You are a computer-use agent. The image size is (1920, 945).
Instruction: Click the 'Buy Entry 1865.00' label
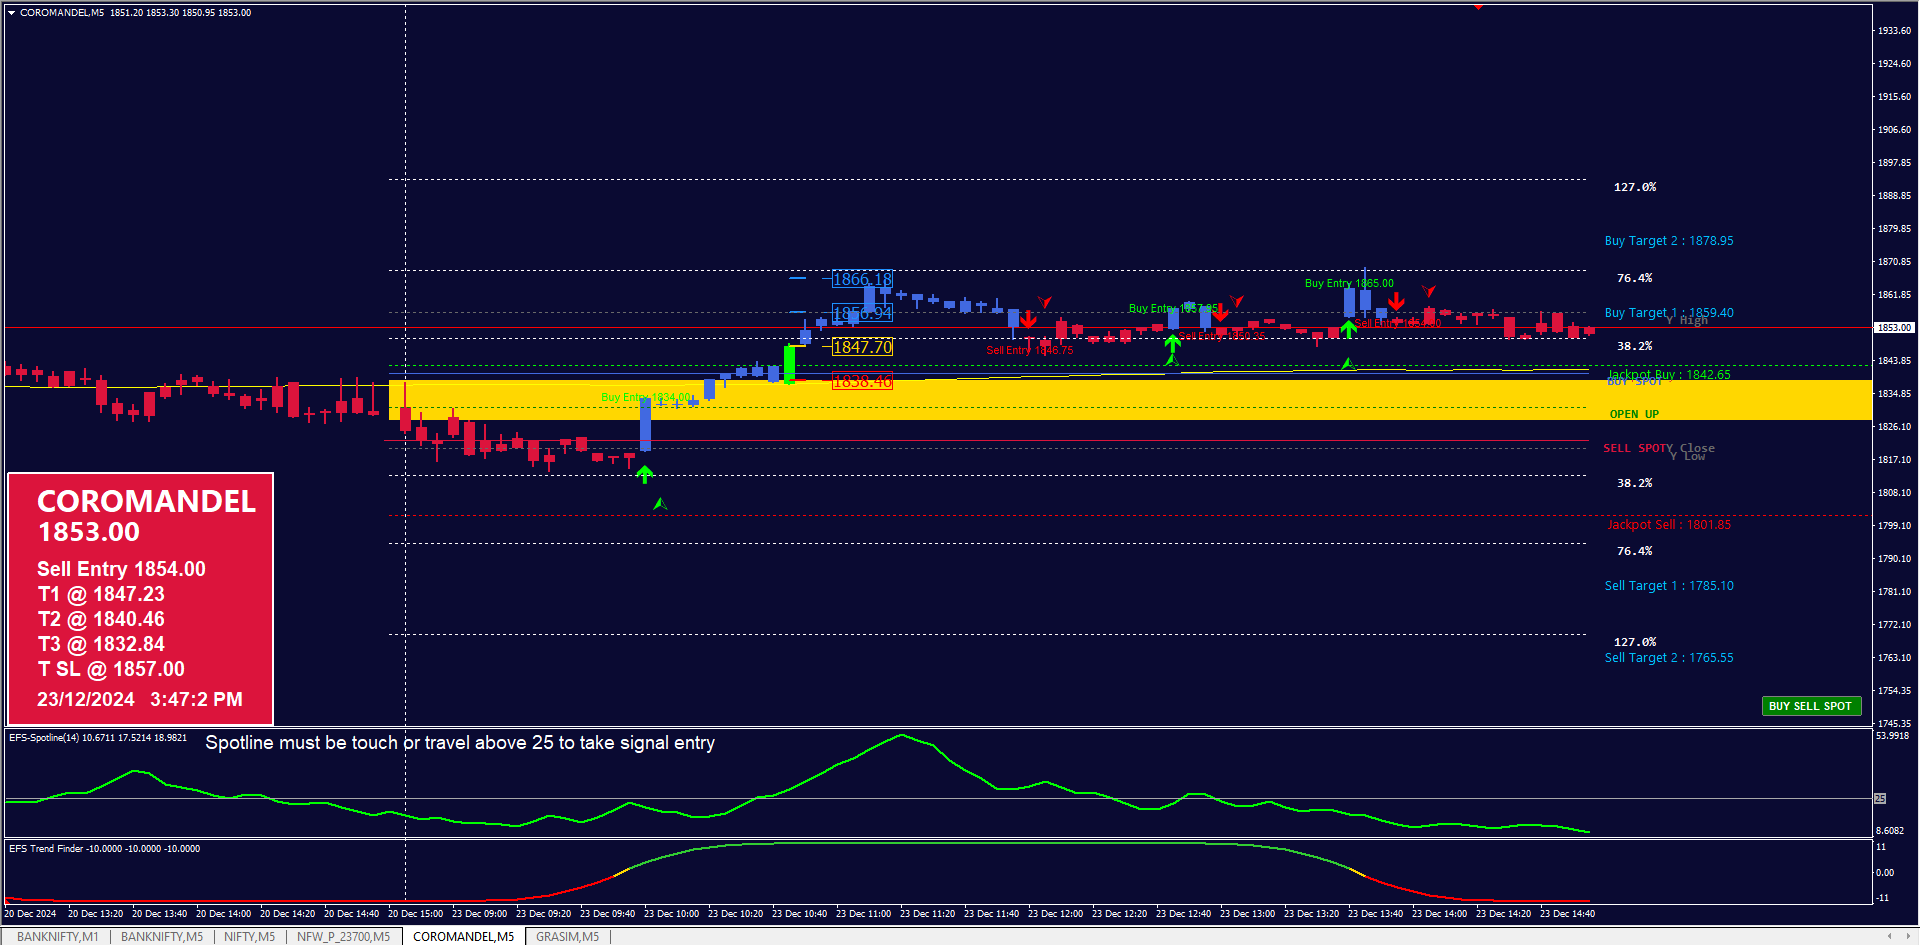point(1349,284)
